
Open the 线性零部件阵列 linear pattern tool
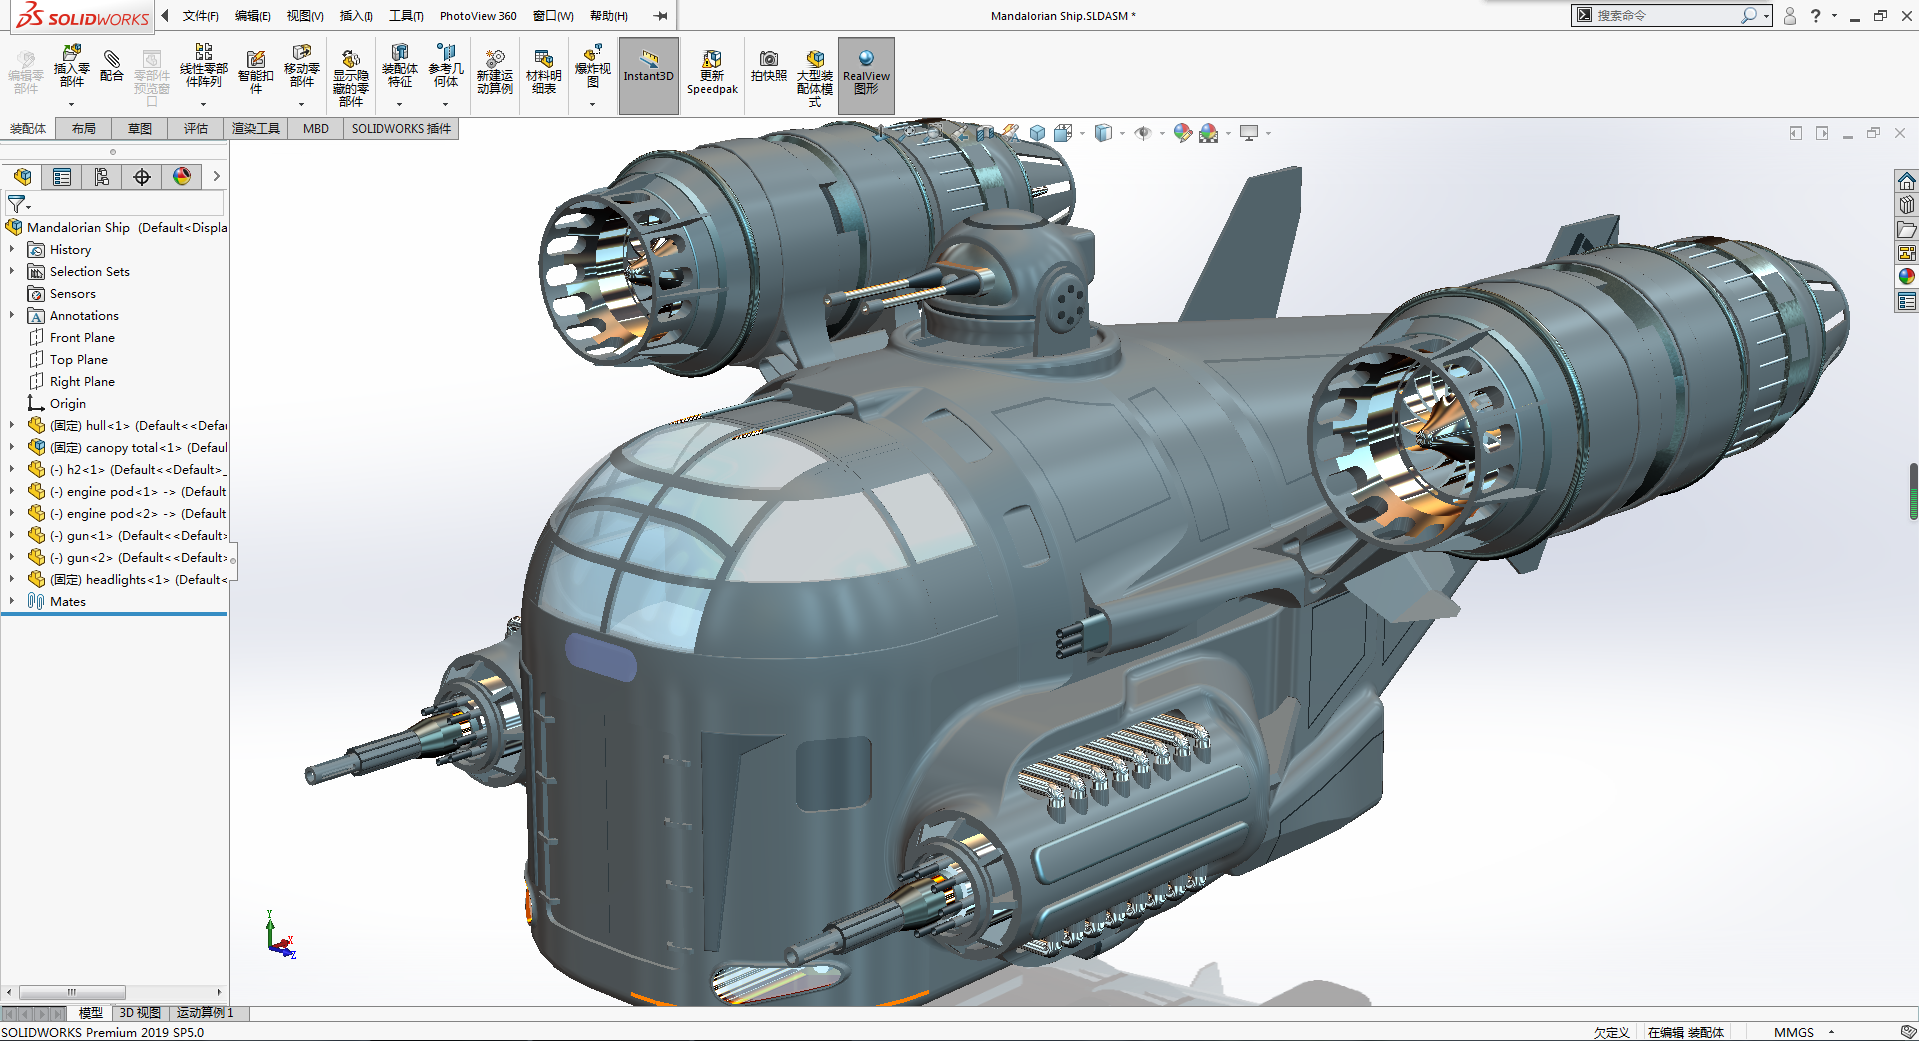204,66
